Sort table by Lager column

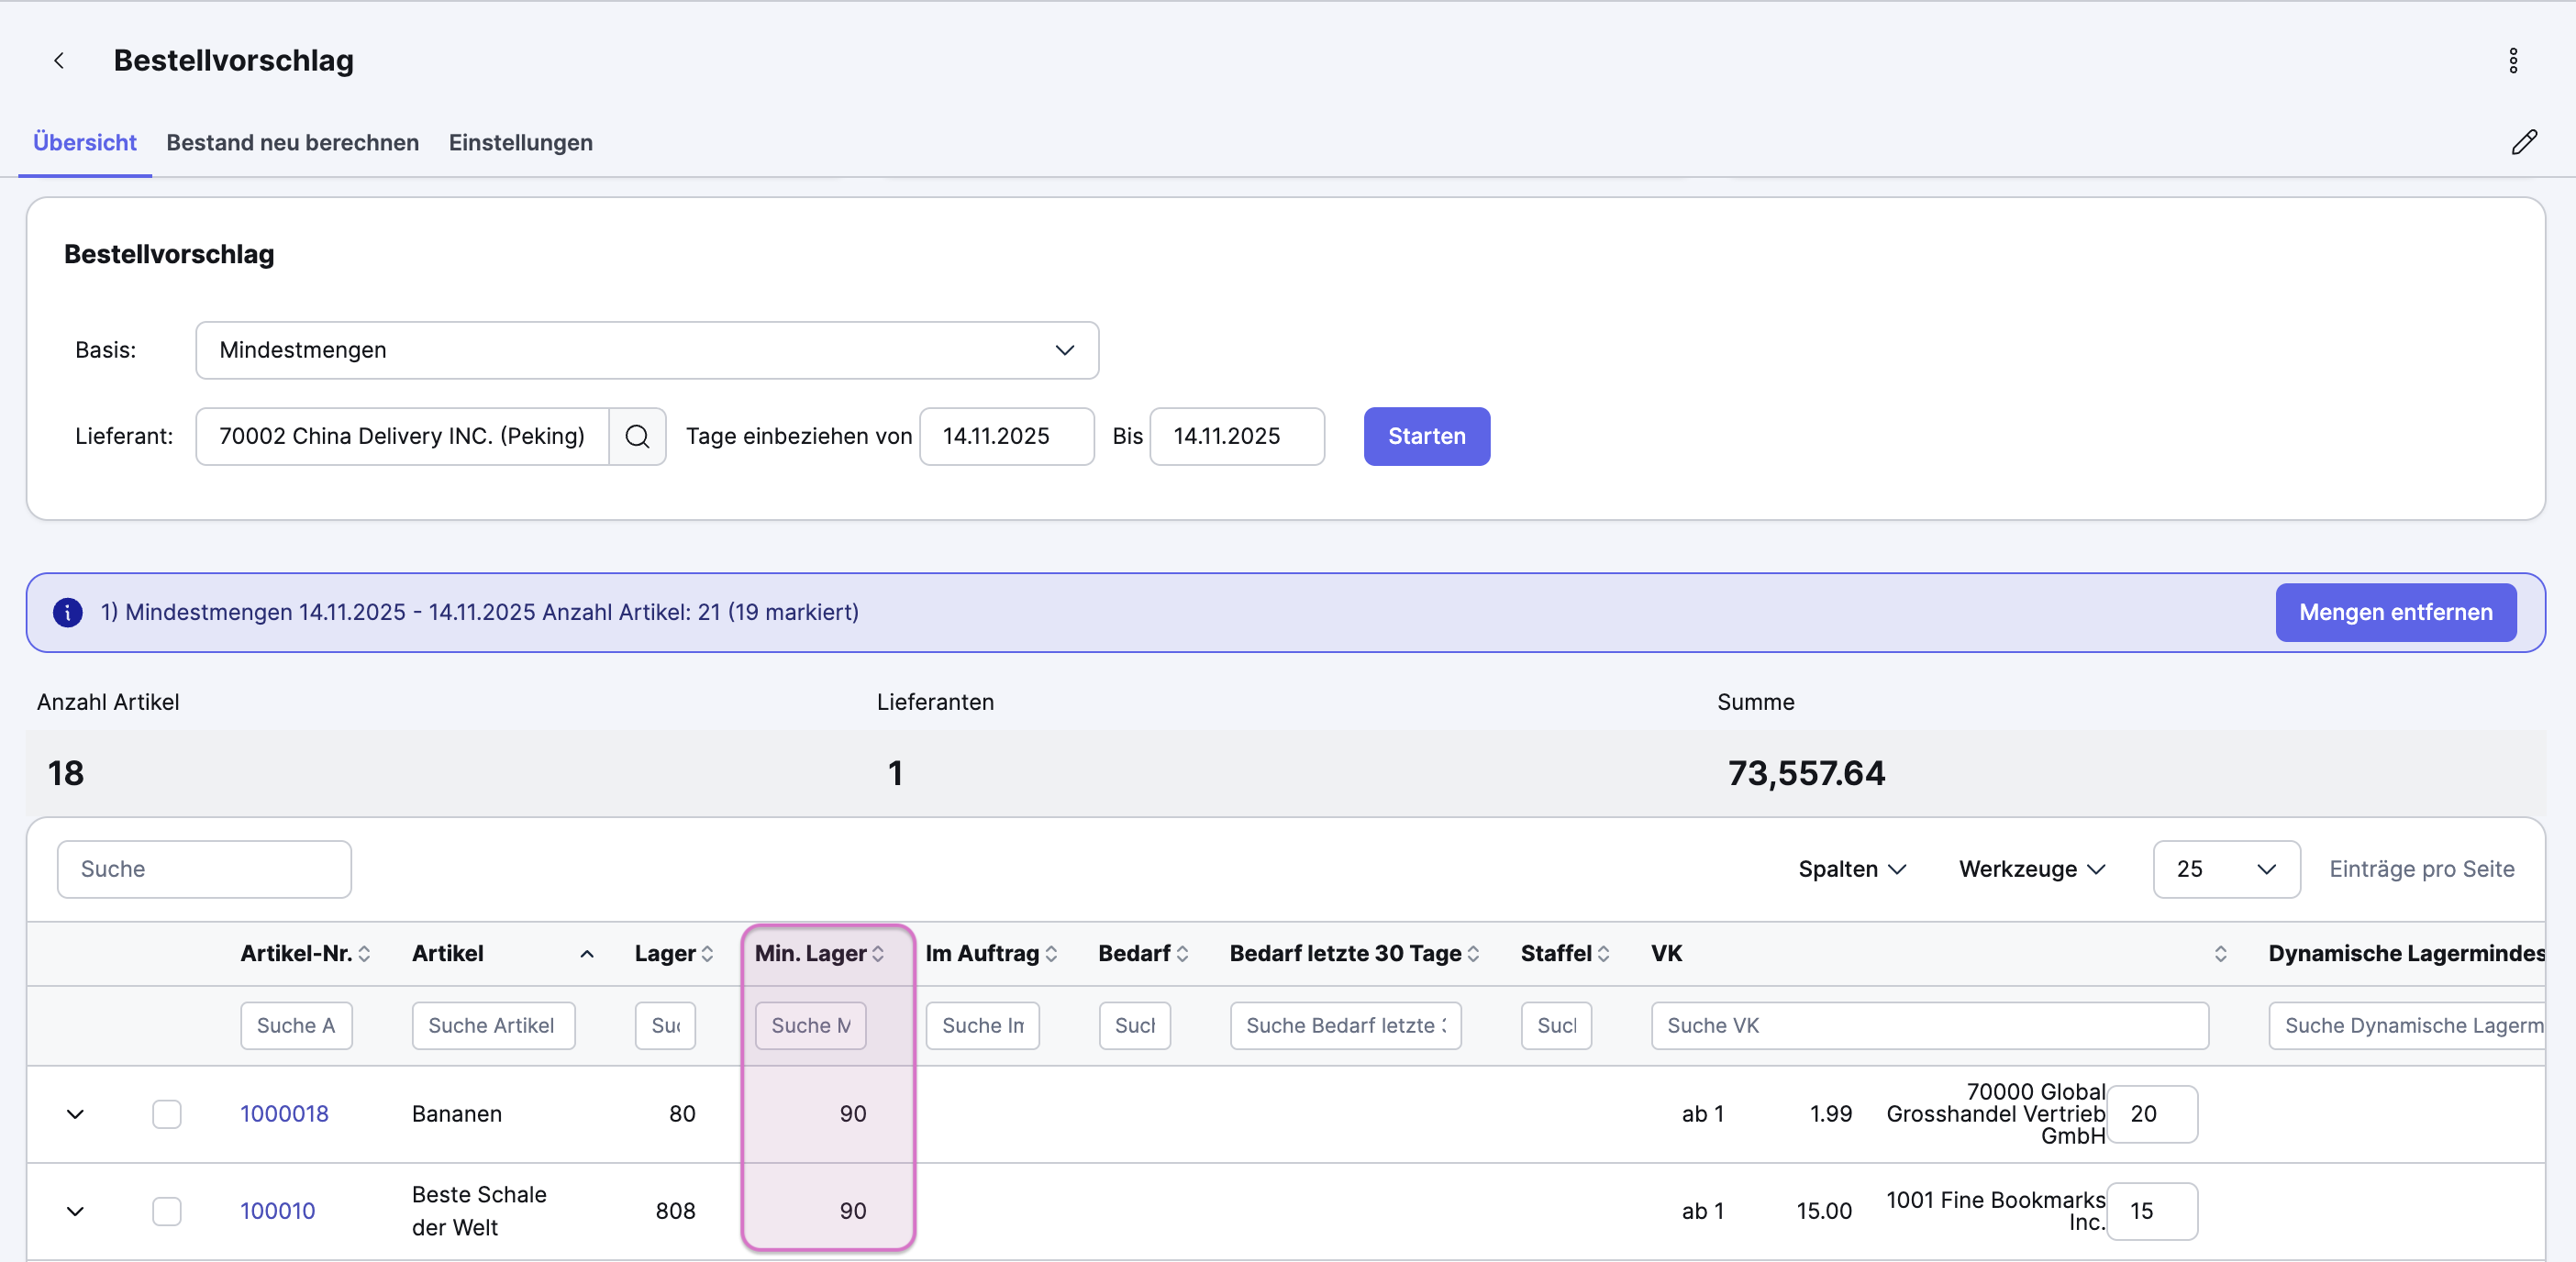pos(706,954)
